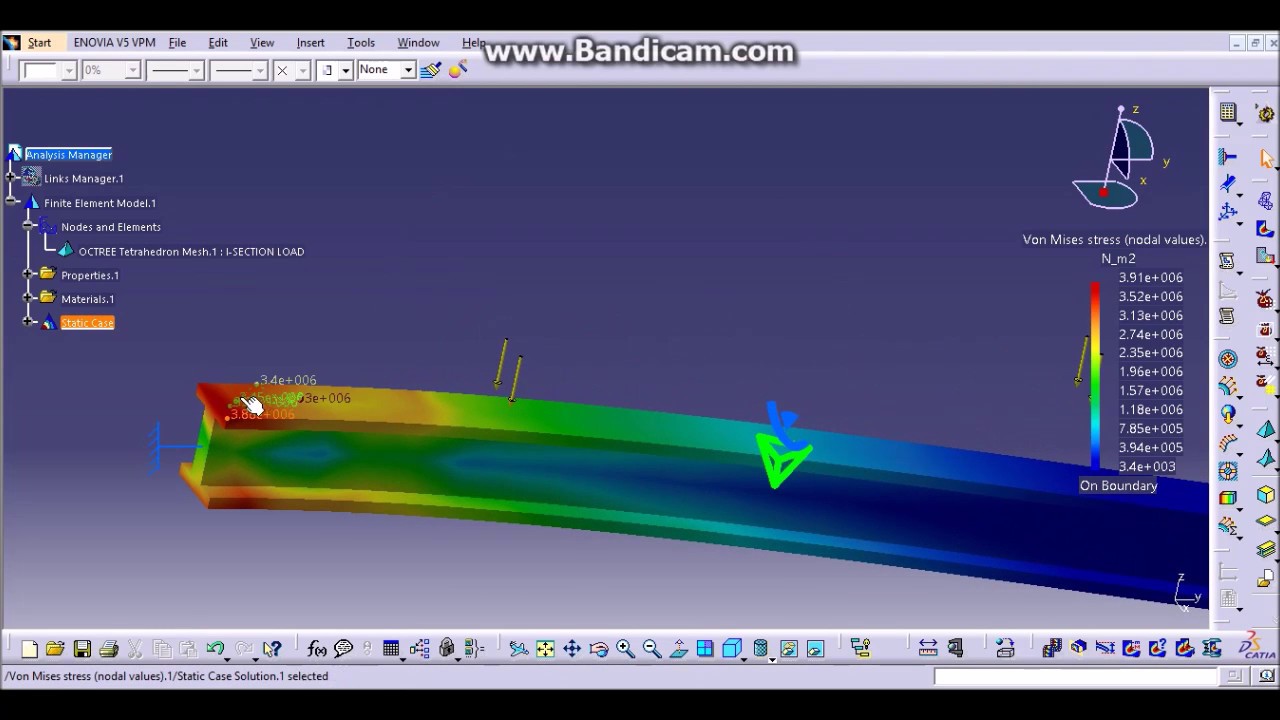
Task: Click the command input field in status bar
Action: [1075, 676]
